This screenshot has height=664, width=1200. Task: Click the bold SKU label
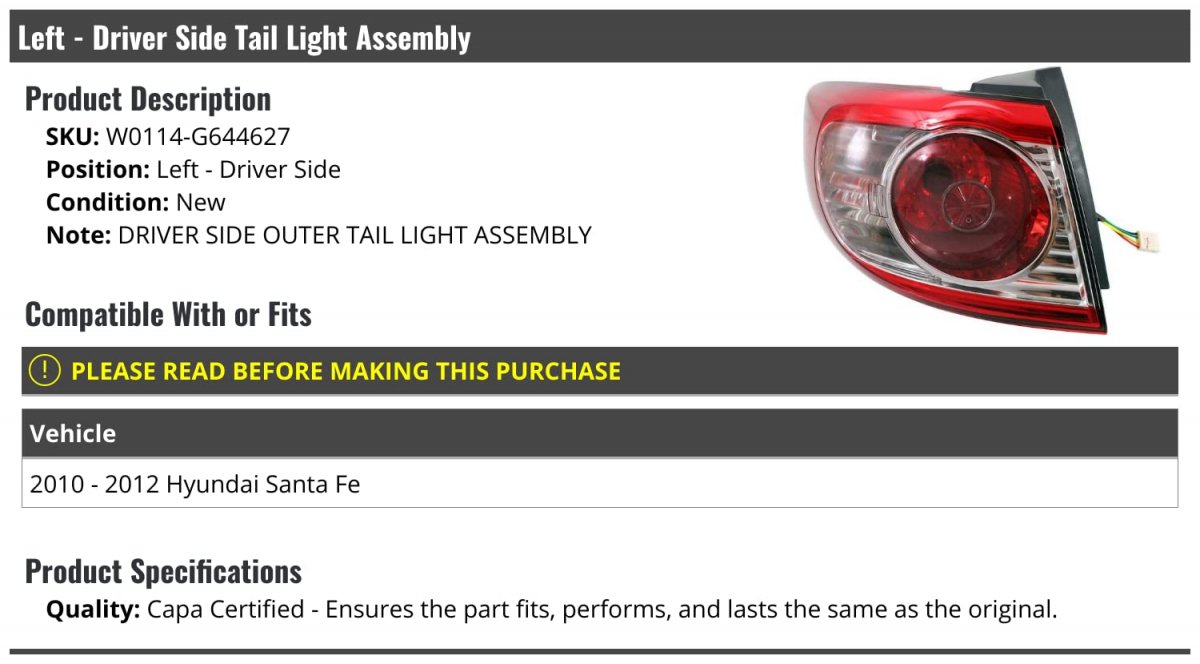coord(72,137)
